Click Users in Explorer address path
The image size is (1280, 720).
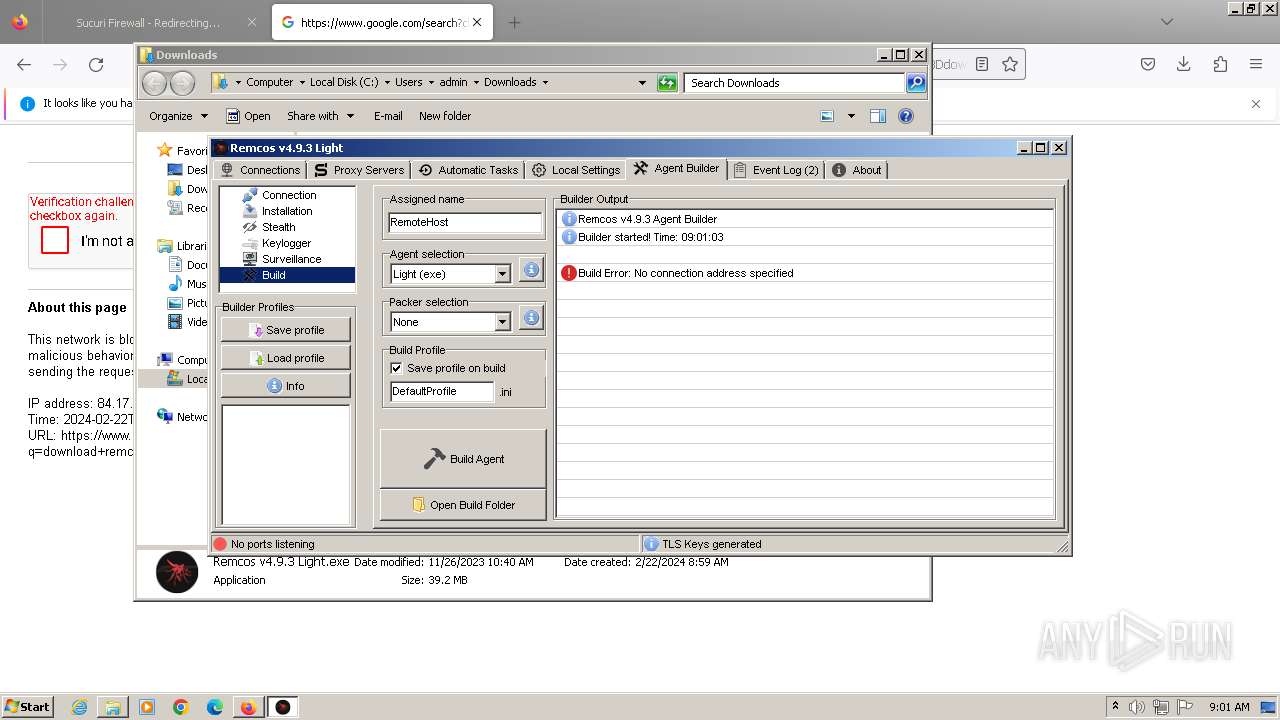point(408,82)
